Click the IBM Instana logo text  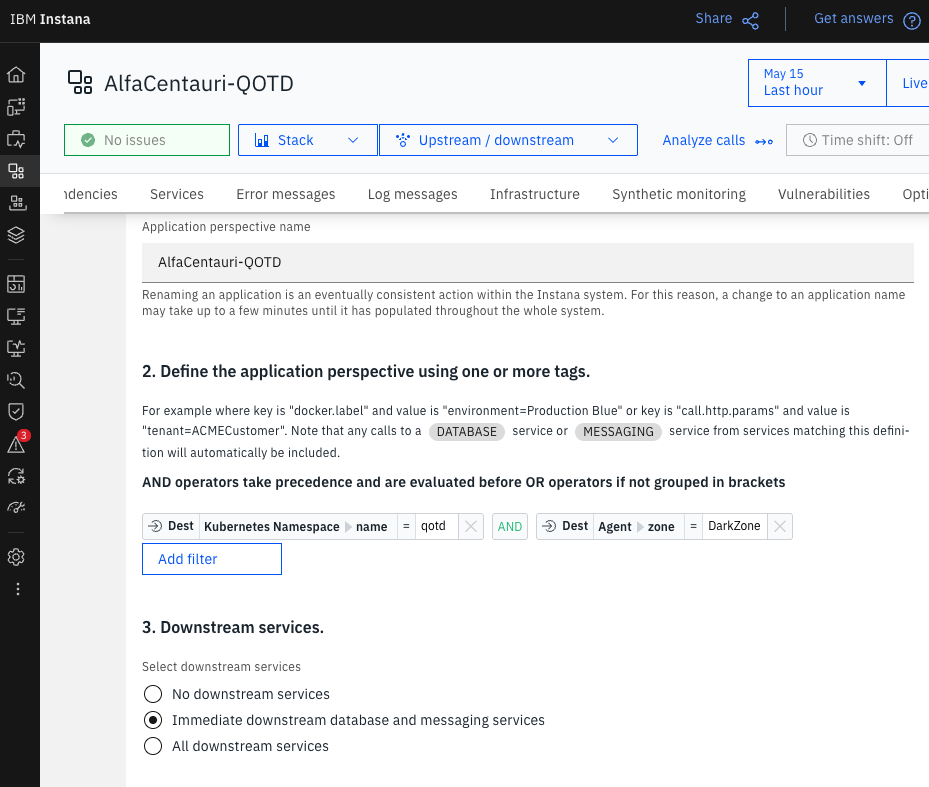[50, 20]
